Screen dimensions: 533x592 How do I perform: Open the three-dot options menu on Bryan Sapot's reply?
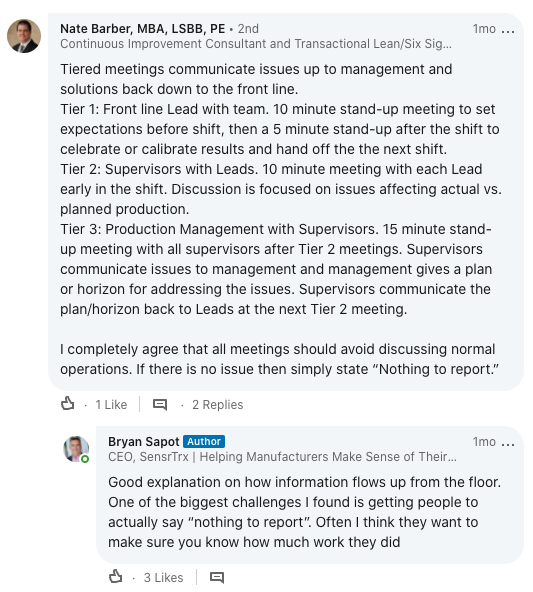tap(508, 443)
